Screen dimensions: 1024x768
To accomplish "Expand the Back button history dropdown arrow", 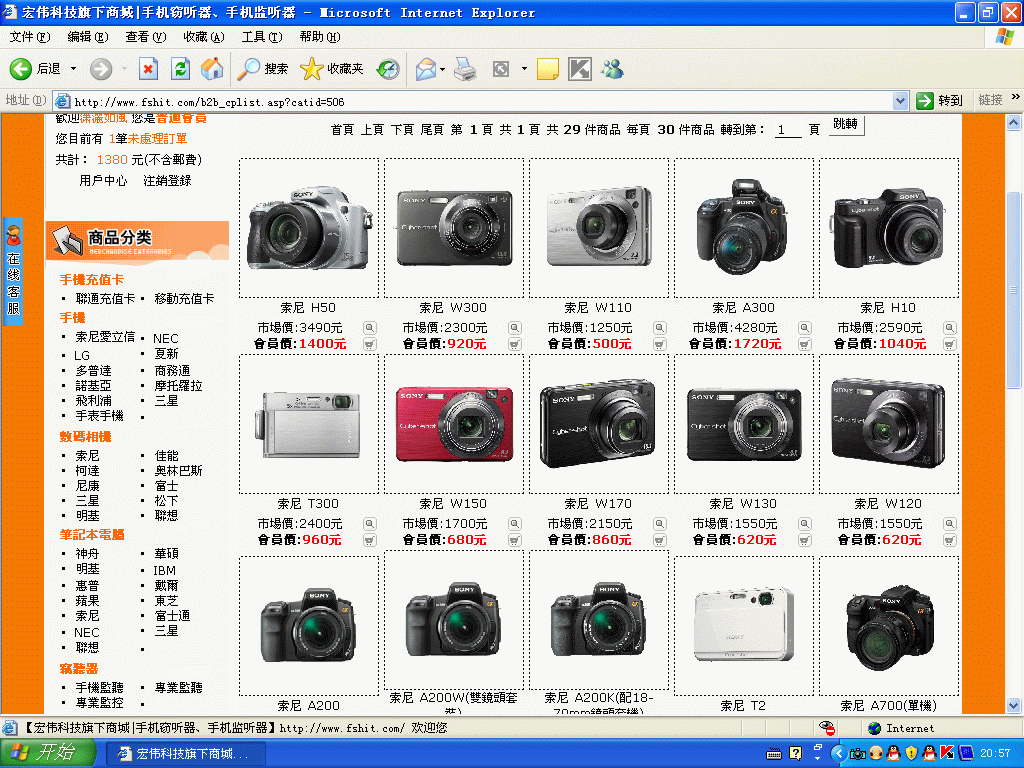I will pyautogui.click(x=73, y=69).
